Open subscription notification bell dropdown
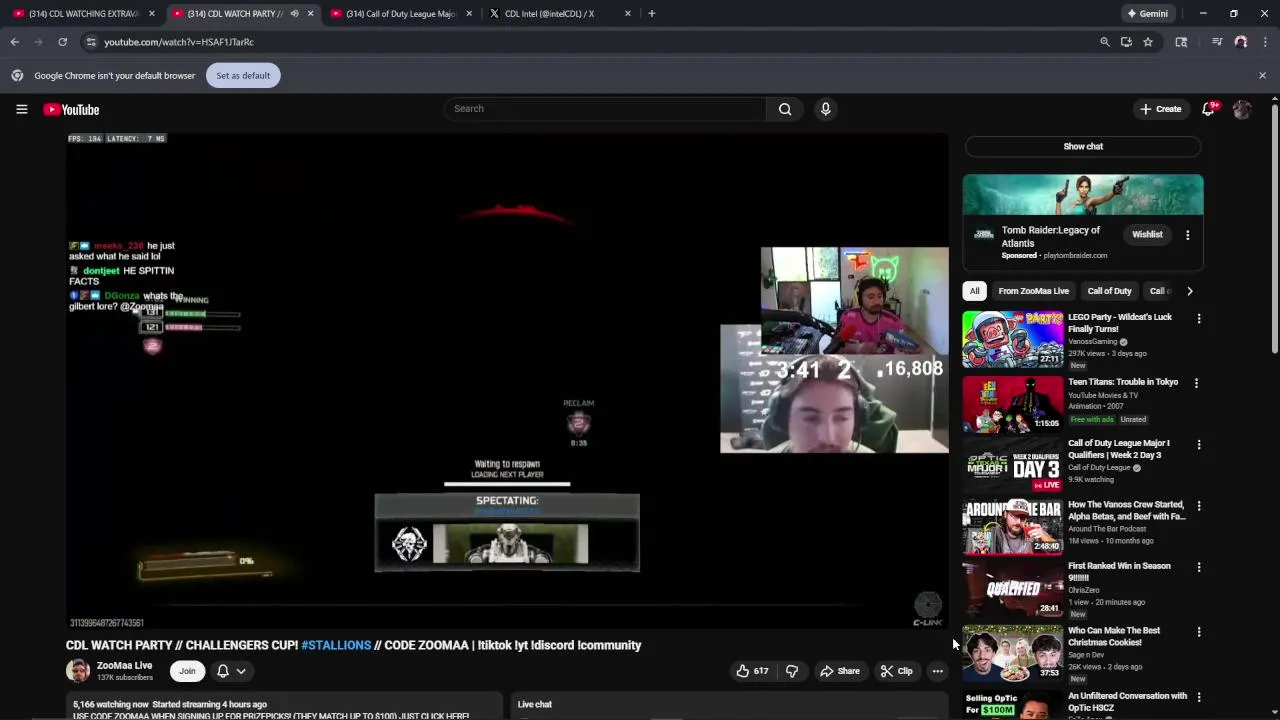 coord(231,671)
